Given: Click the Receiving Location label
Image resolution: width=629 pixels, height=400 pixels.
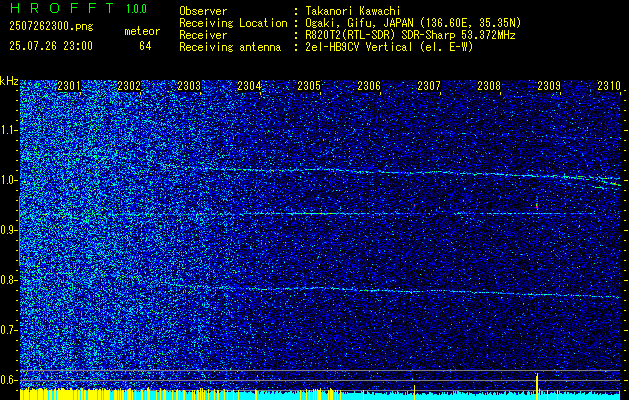Looking at the screenshot, I should tap(233, 23).
